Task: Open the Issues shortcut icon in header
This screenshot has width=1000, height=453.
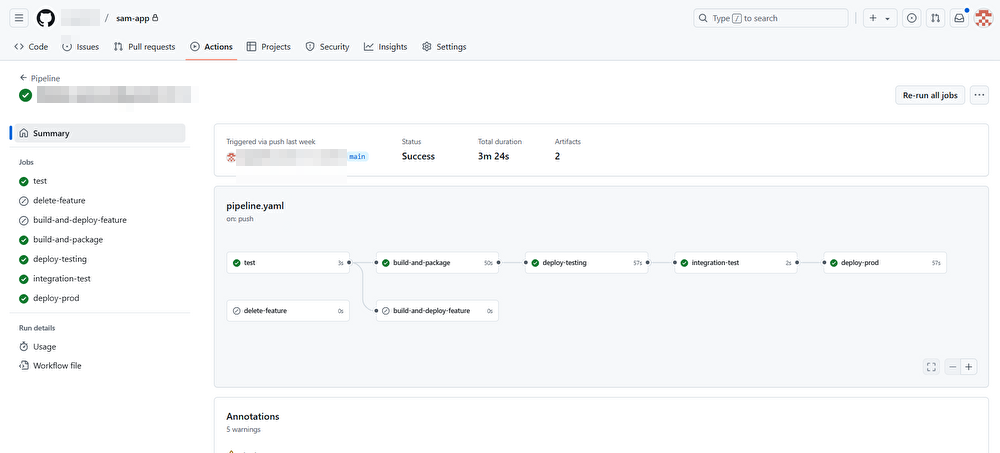Action: 912,19
